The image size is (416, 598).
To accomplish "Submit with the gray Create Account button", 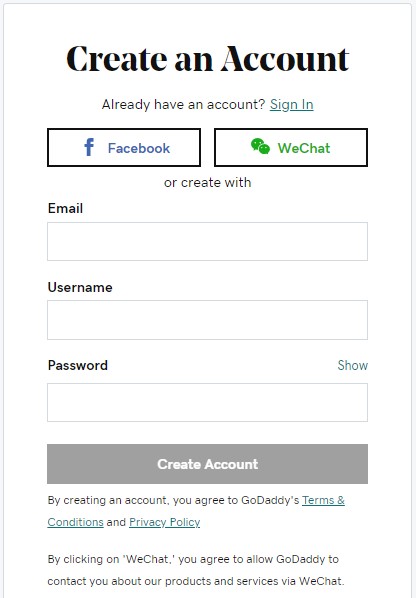I will pos(207,464).
